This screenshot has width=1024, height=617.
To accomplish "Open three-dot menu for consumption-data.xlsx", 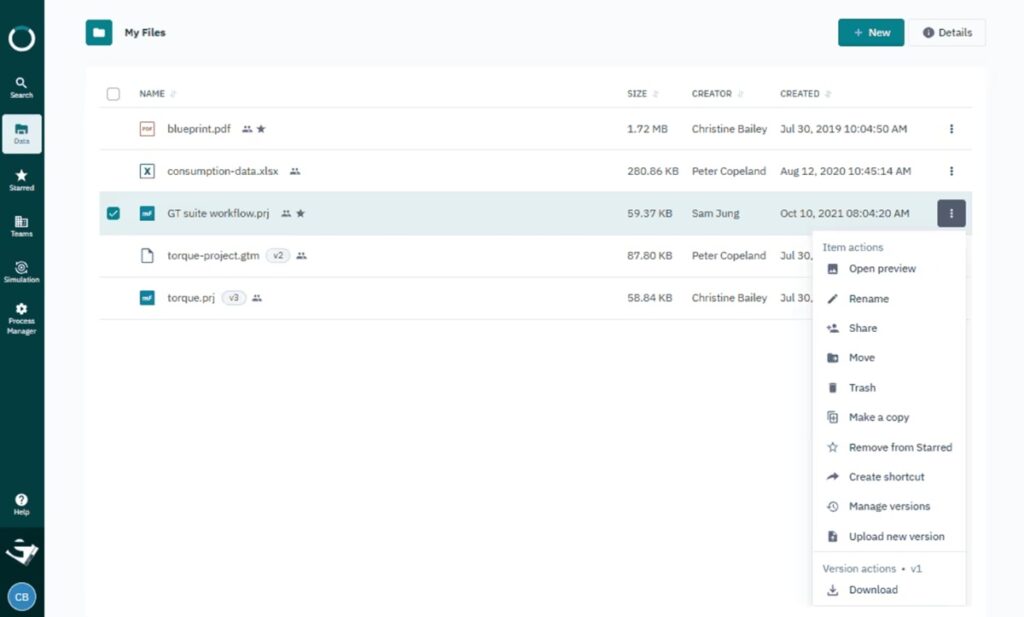I will pos(952,171).
